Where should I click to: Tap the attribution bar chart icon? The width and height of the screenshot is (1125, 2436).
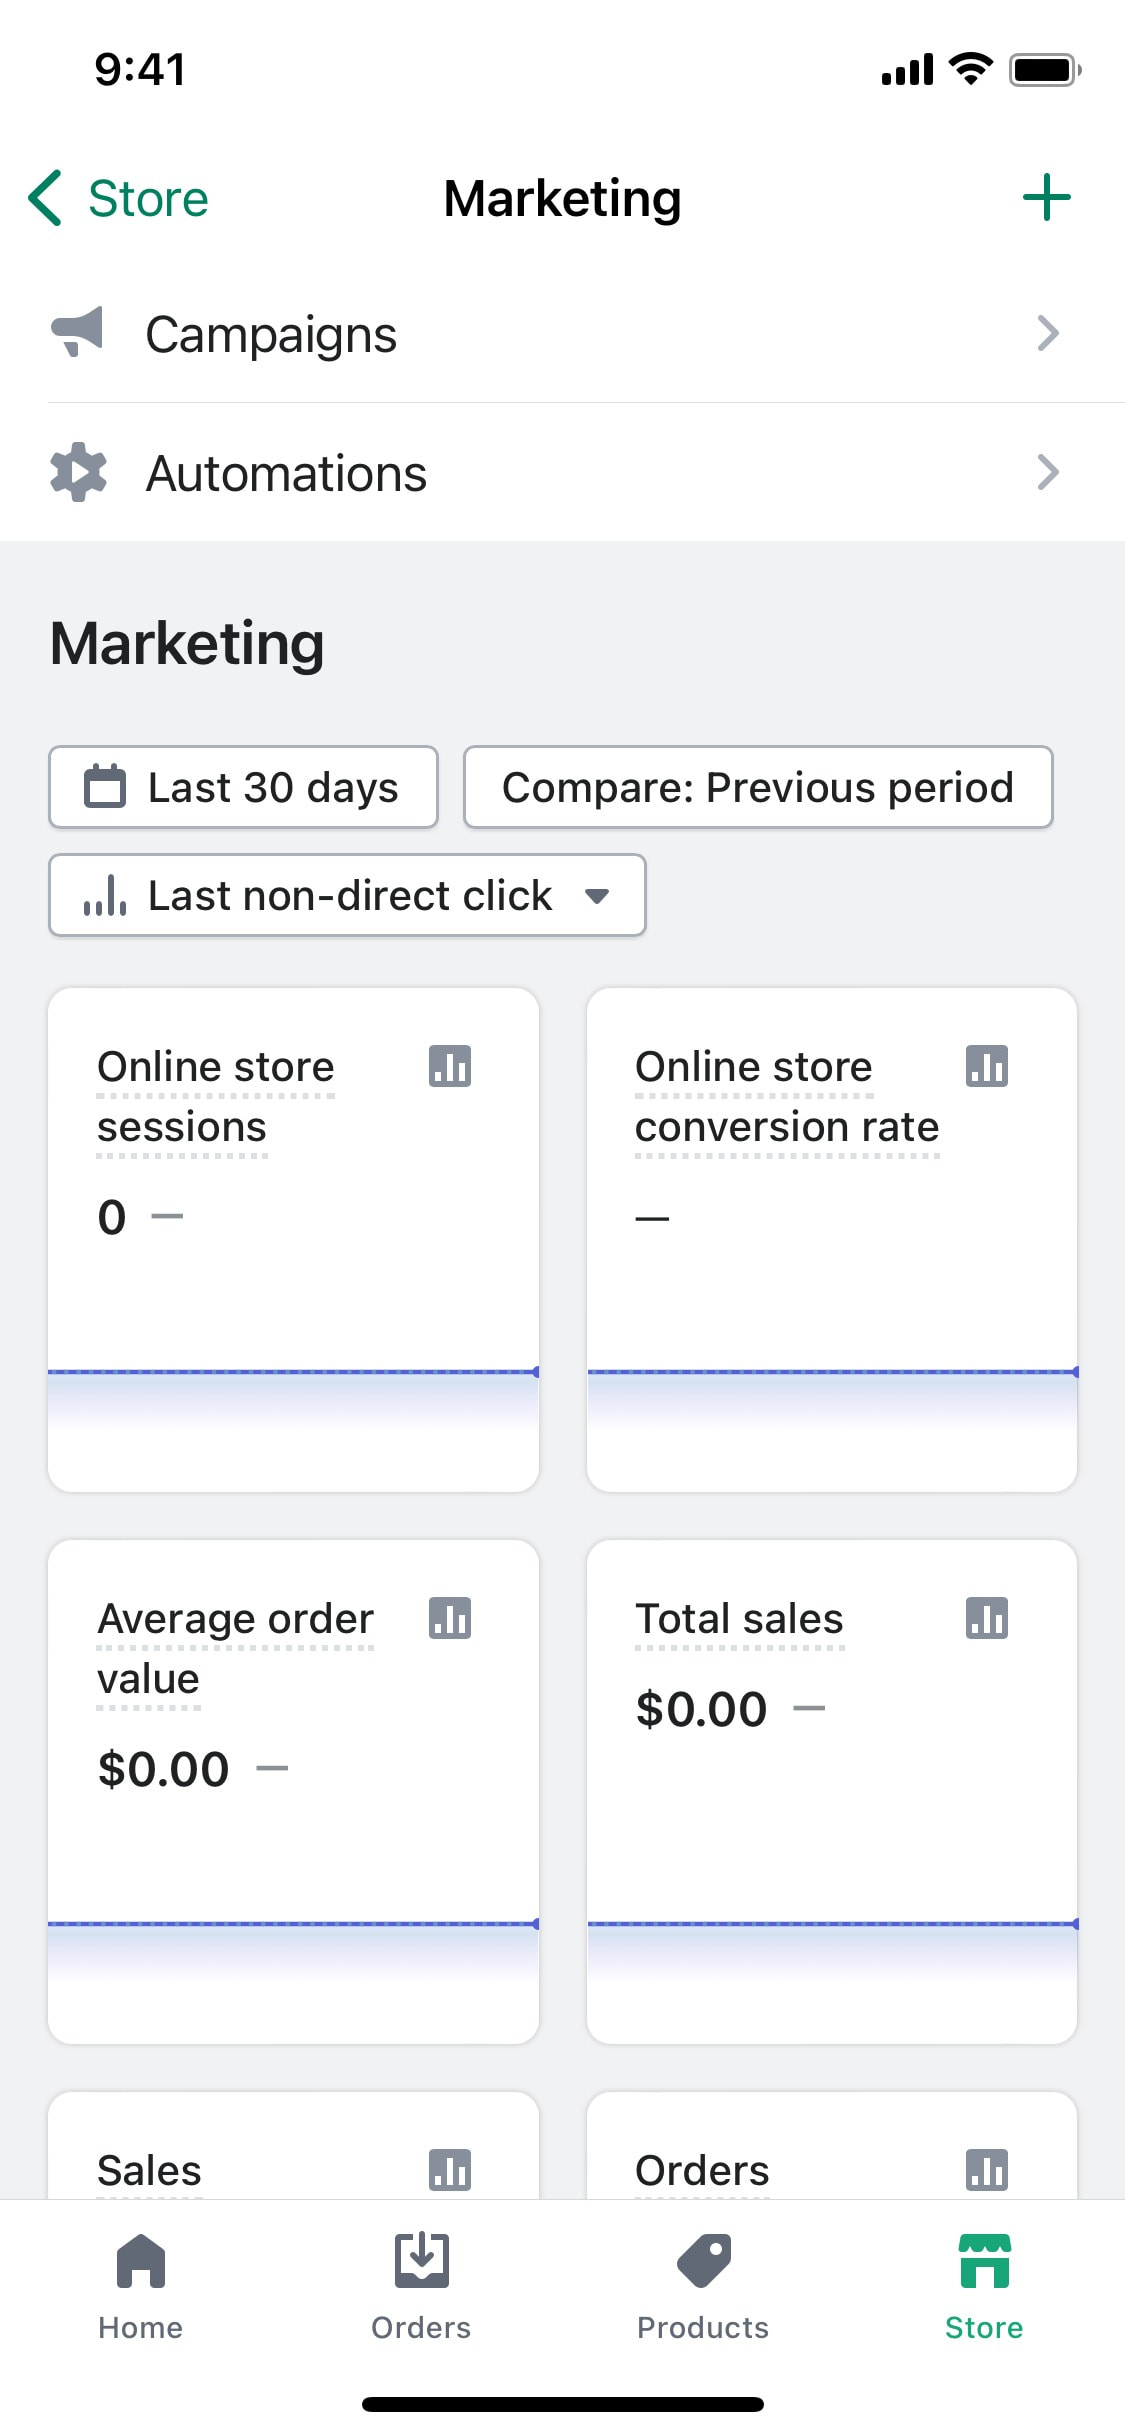pos(105,895)
